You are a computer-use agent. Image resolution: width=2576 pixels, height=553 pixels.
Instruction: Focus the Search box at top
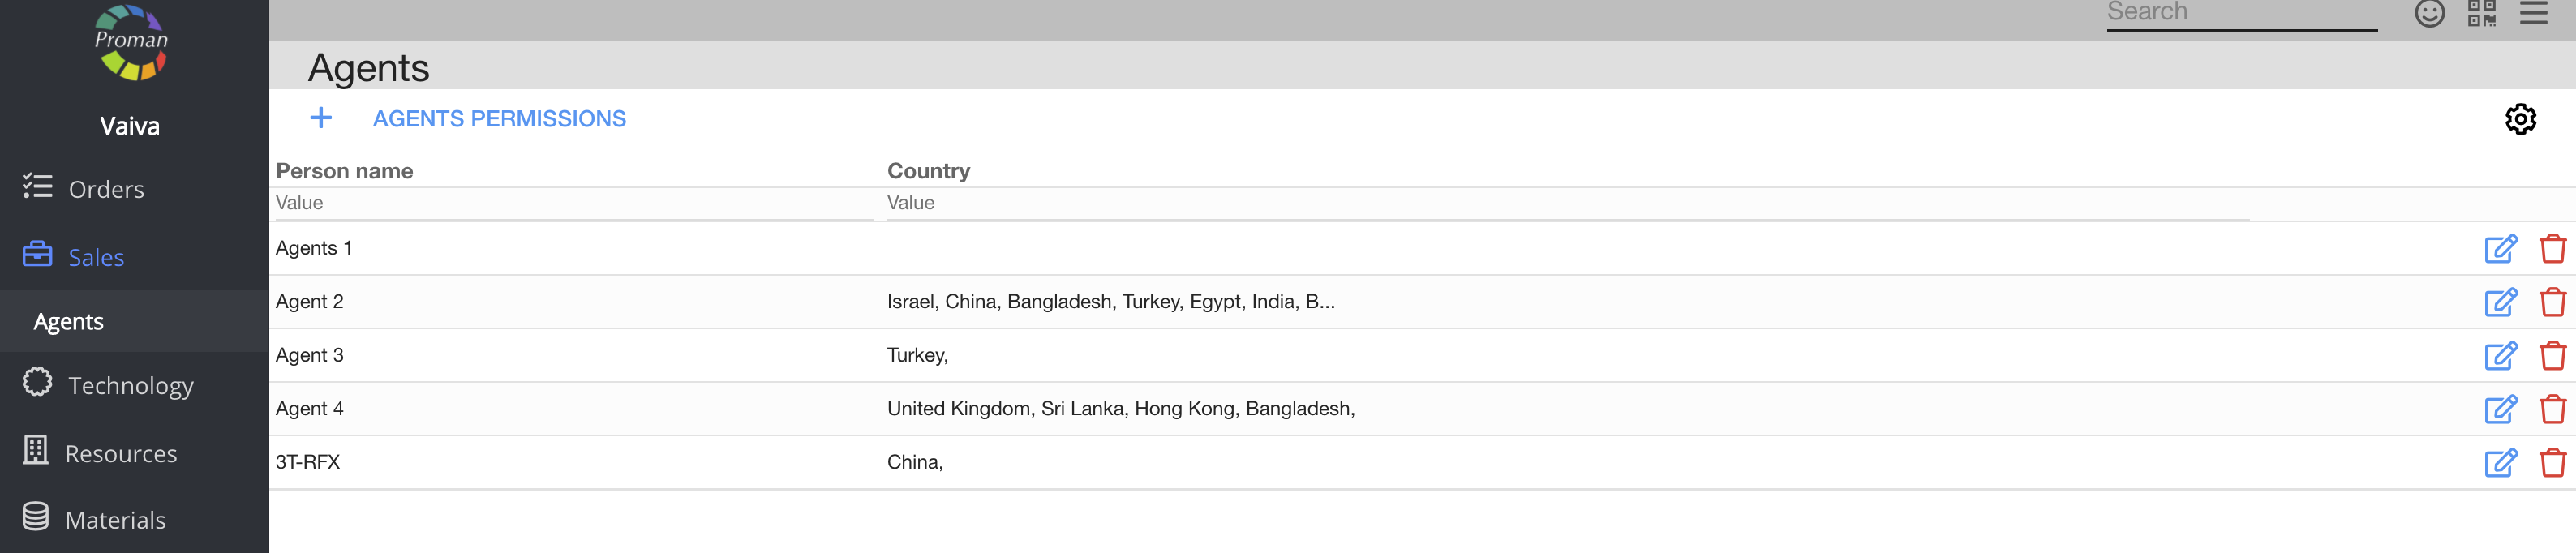[x=2240, y=13]
